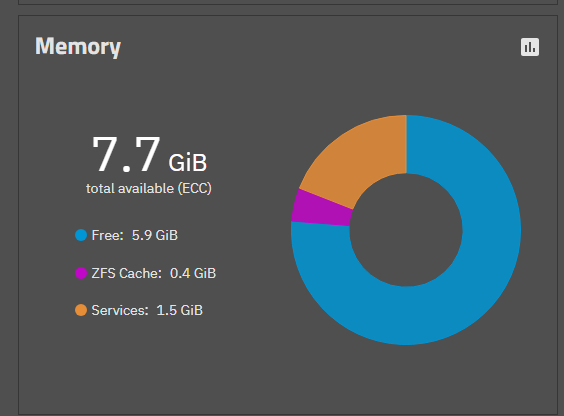Click the empty center of the donut chart
564x416 pixels.
(x=406, y=230)
